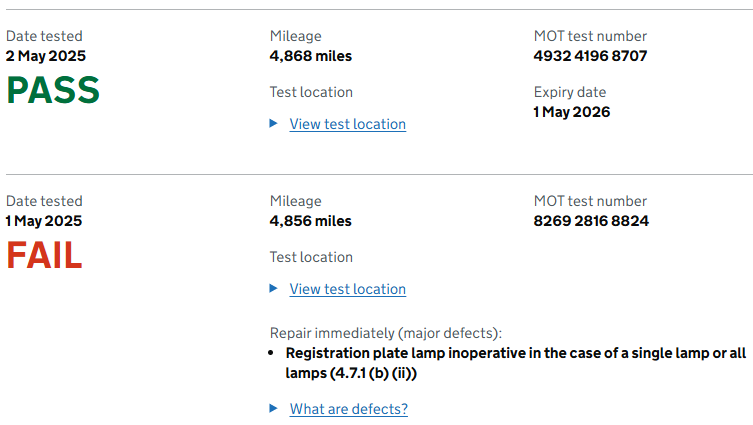Open View test location link under FAIL result
This screenshot has height=425, width=753.
pyautogui.click(x=347, y=289)
